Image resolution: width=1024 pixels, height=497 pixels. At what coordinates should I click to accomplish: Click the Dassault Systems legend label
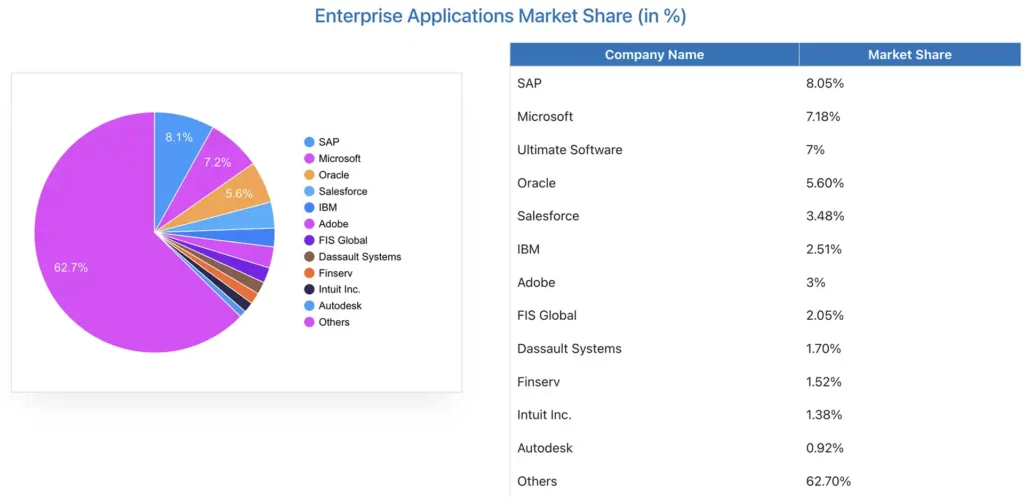(x=360, y=257)
